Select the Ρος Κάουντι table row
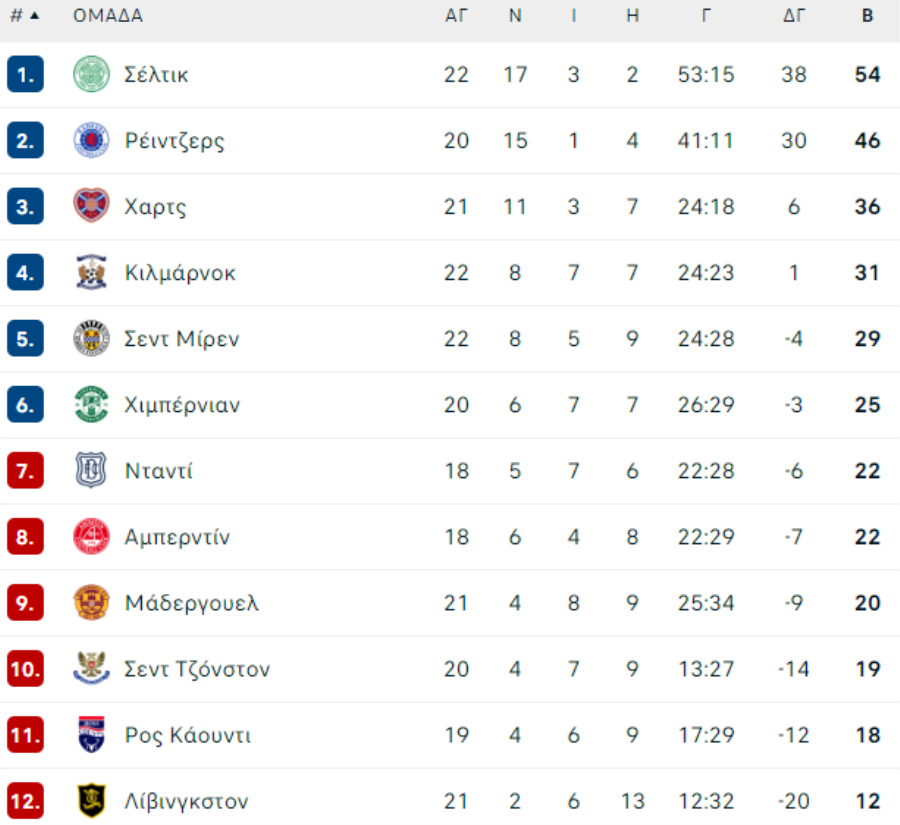The height and width of the screenshot is (825, 900). coord(450,735)
